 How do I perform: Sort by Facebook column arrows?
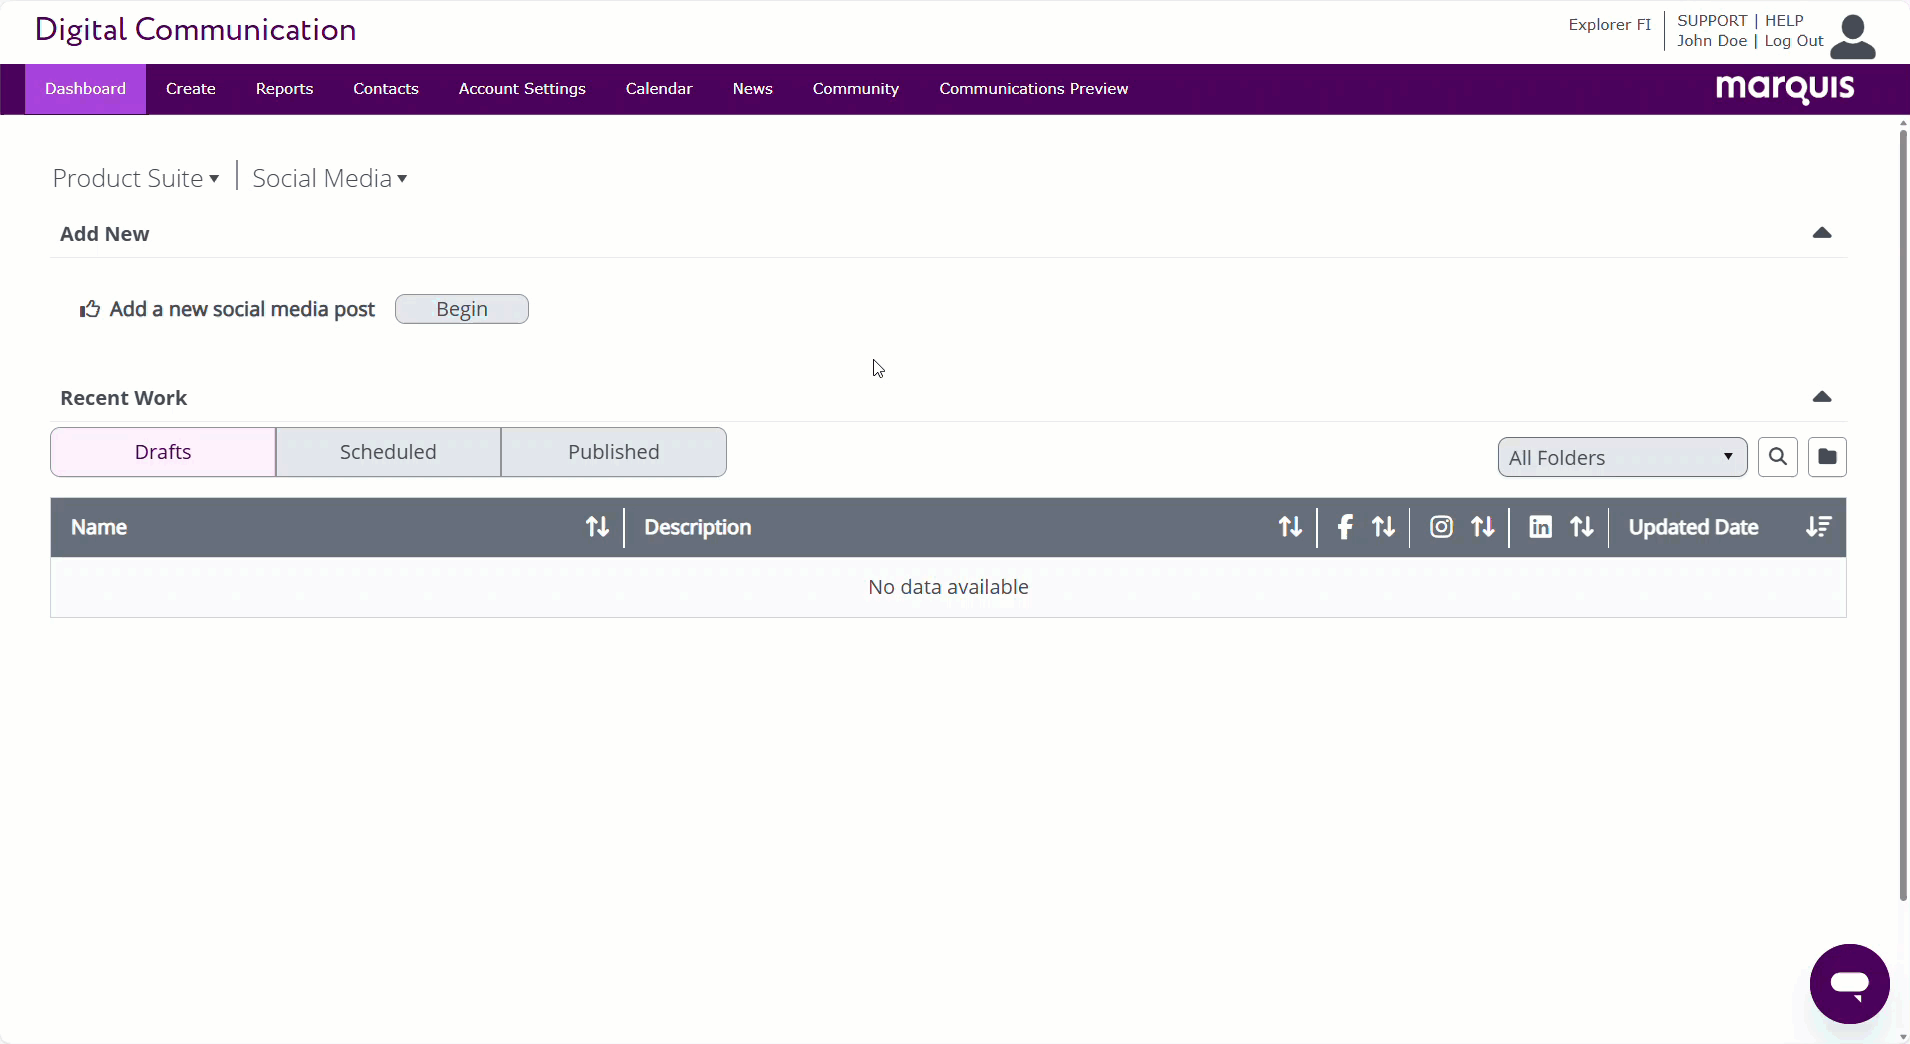(x=1383, y=527)
